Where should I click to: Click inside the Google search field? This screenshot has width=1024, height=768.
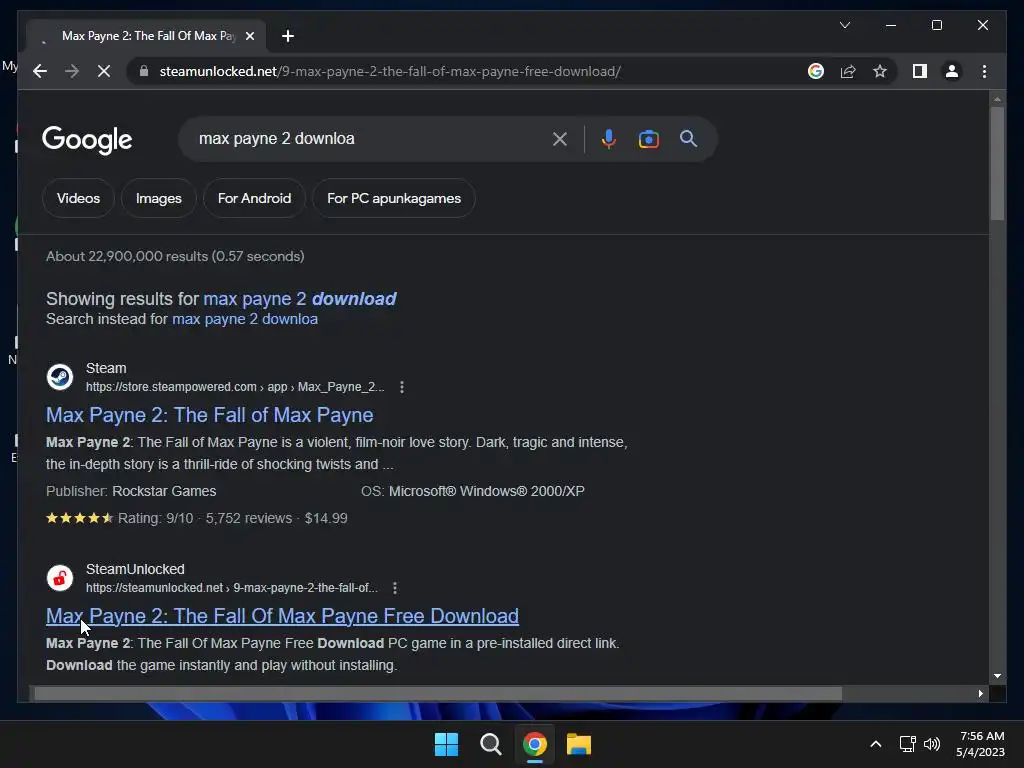pyautogui.click(x=366, y=138)
